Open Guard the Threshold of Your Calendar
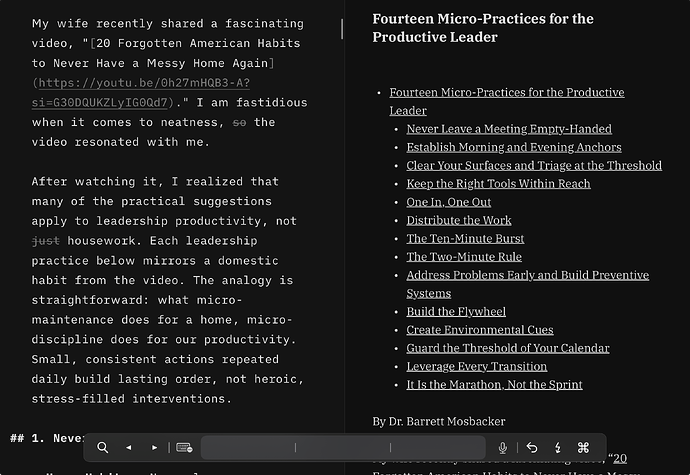The height and width of the screenshot is (475, 690). tap(507, 348)
